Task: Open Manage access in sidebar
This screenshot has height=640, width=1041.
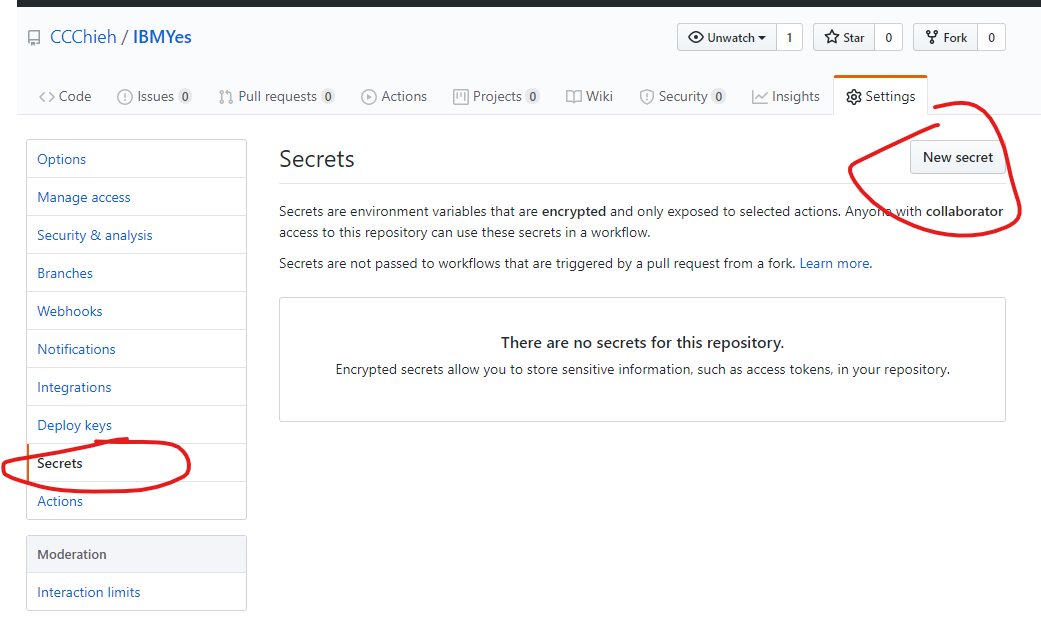Action: click(x=136, y=197)
